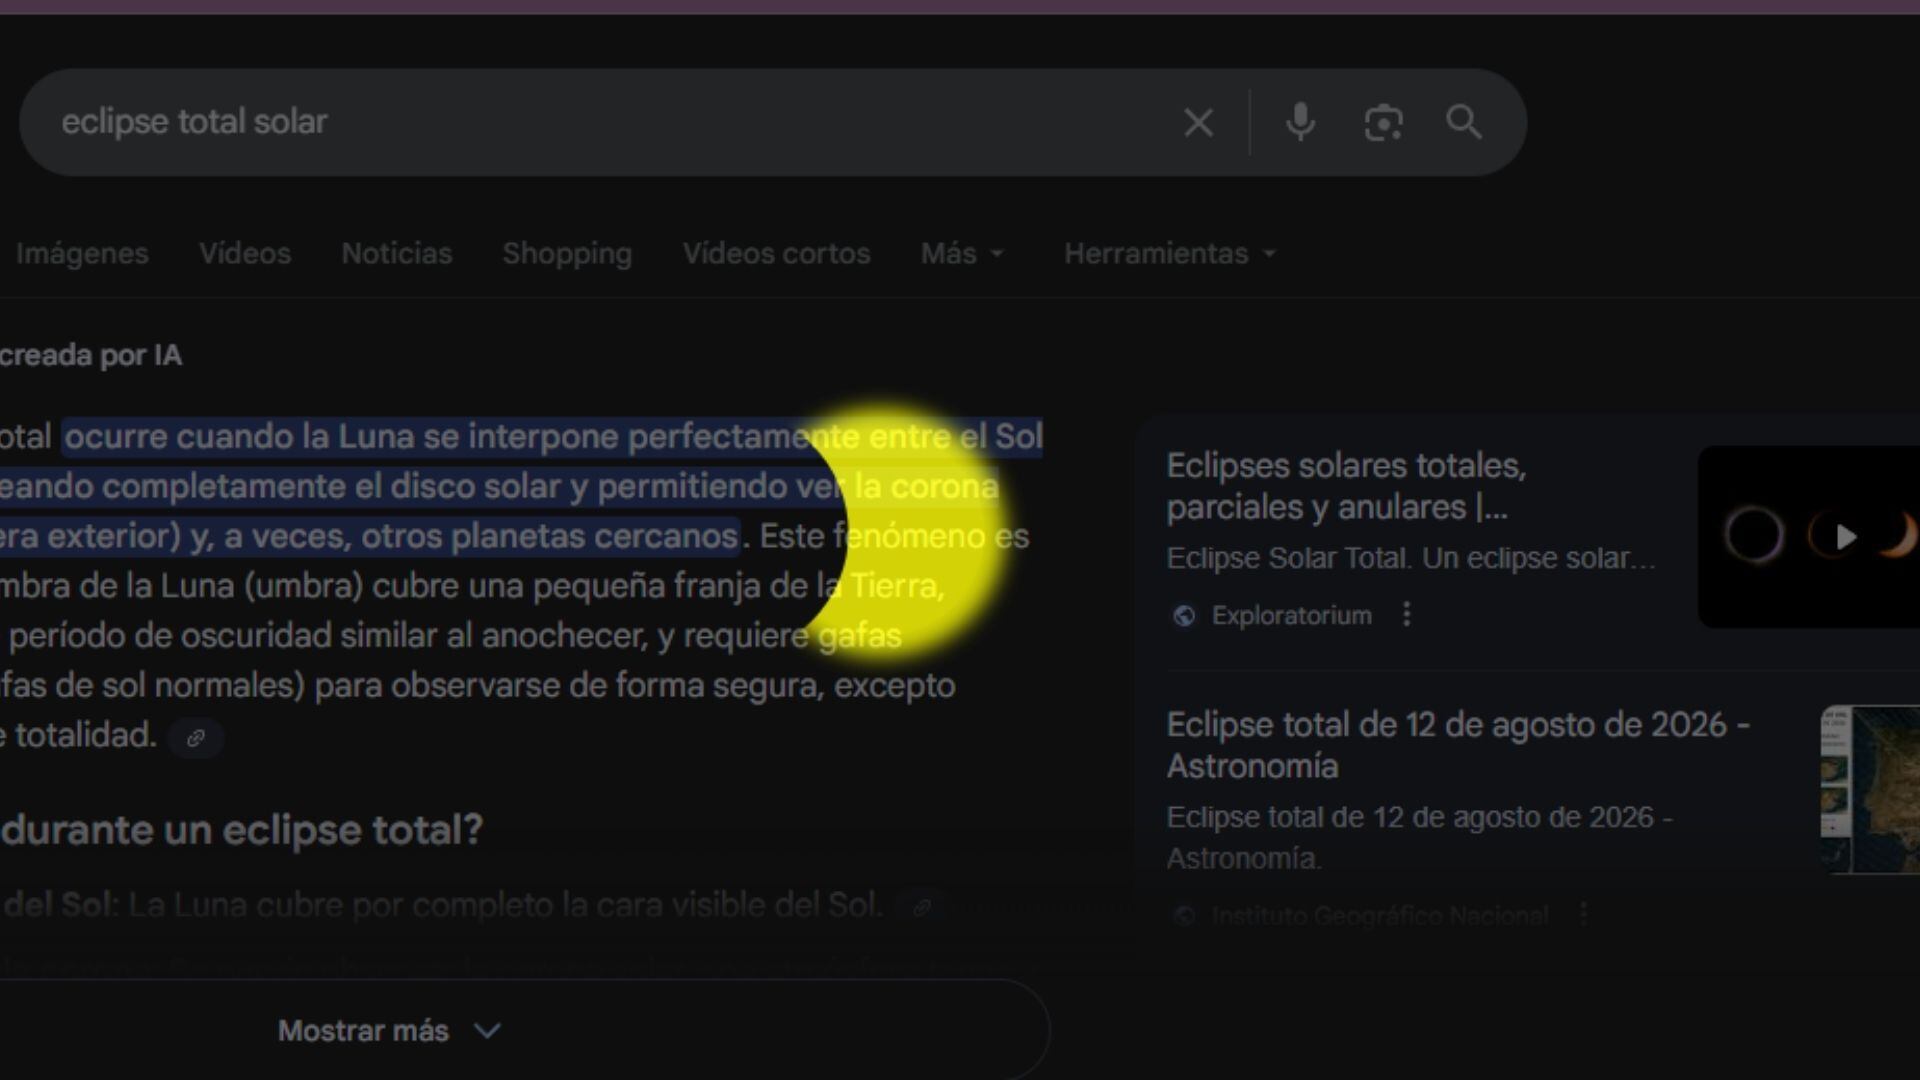Click the globe icon next to Instituto Geográfico Nacional
This screenshot has height=1080, width=1920.
coord(1184,914)
